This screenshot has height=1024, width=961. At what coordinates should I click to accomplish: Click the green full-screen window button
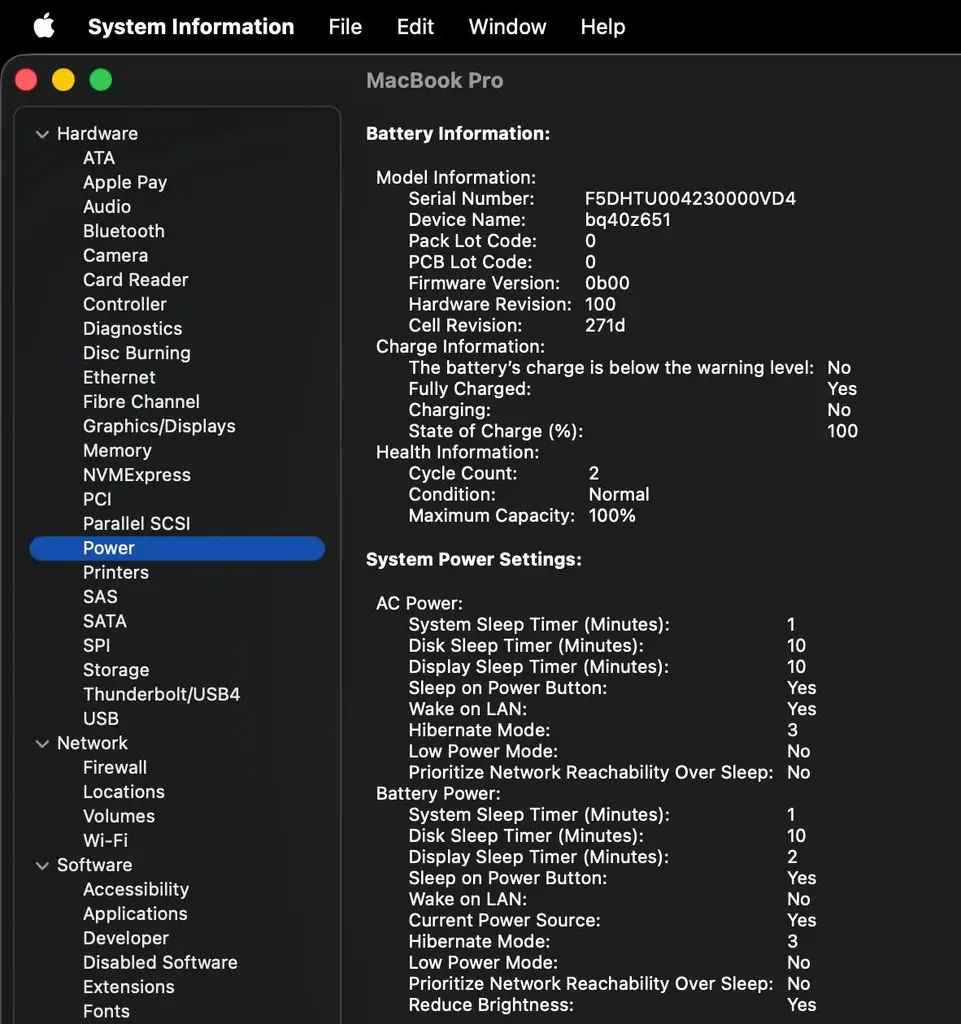point(101,80)
